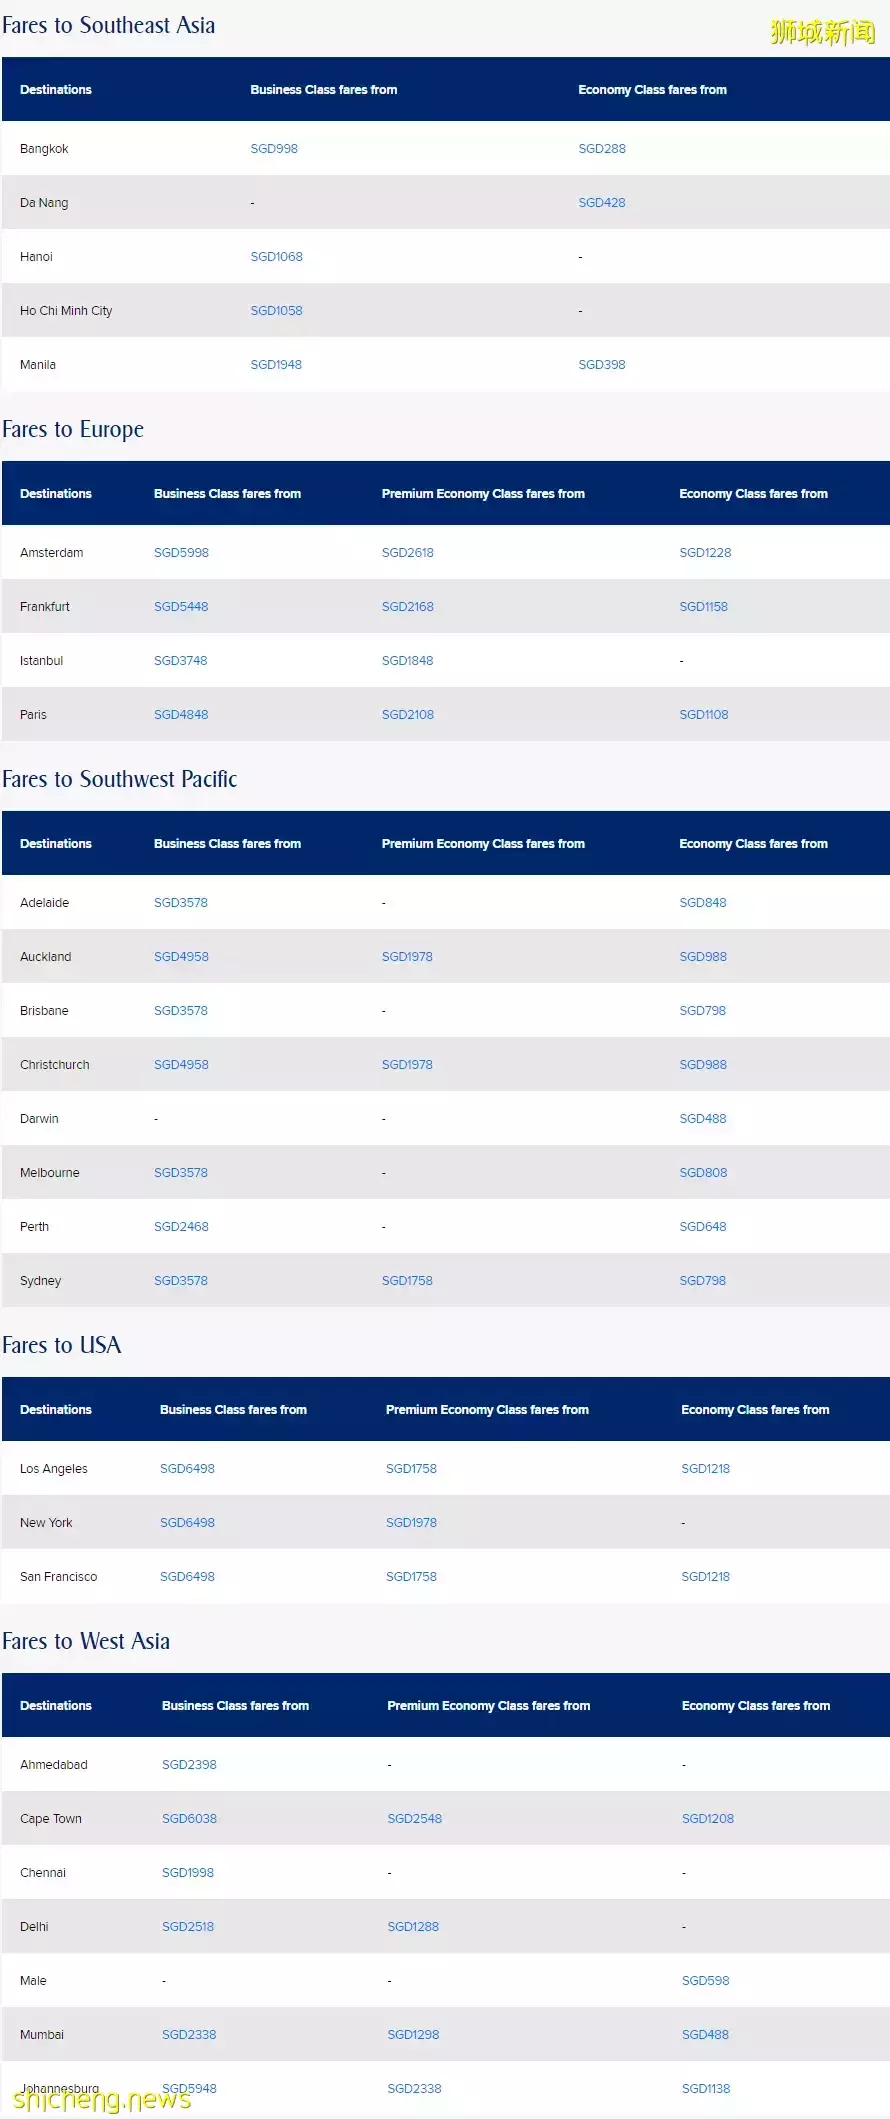Image resolution: width=890 pixels, height=2119 pixels.
Task: Click Los Angeles Economy fare SGD1218
Action: point(706,1469)
